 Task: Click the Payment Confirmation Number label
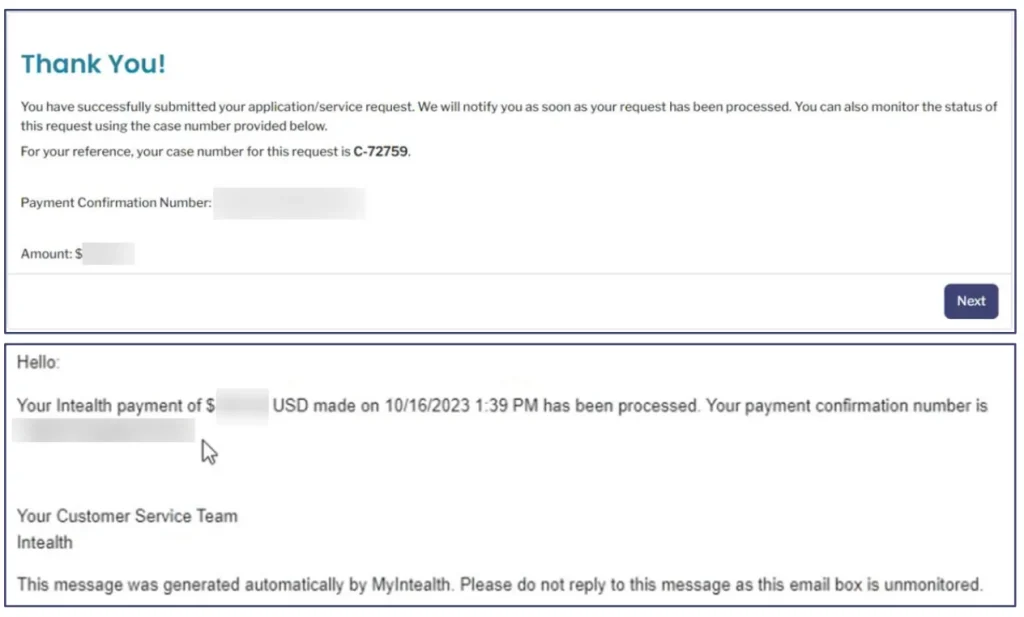(x=116, y=203)
